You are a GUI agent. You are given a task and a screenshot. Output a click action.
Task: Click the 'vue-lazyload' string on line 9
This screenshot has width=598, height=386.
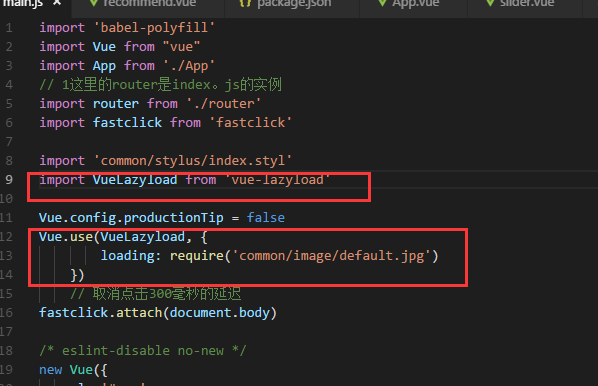277,180
